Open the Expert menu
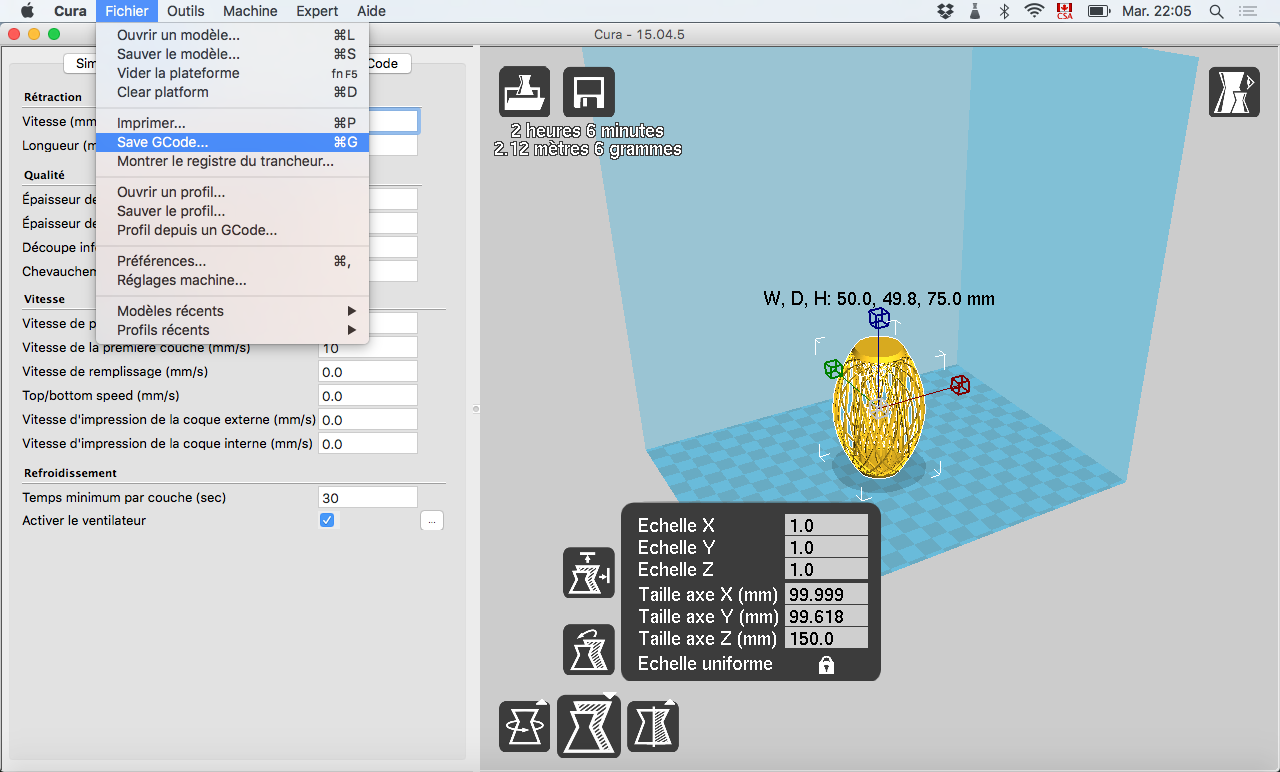 (x=317, y=11)
